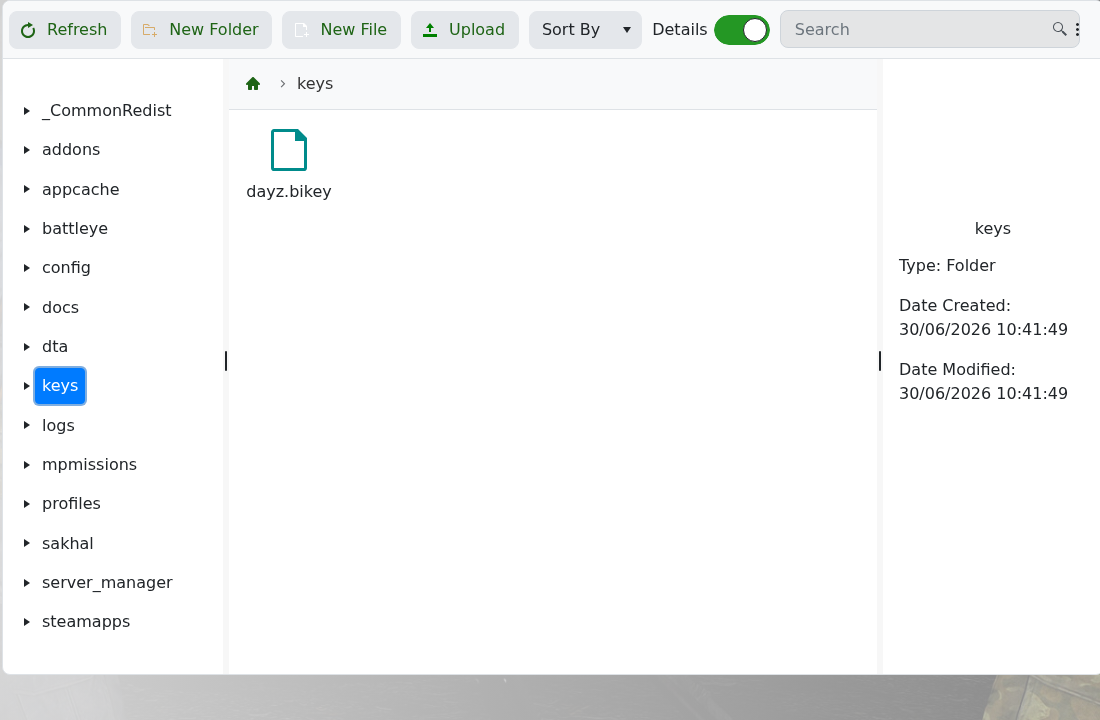Expand the profiles folder arrow
The height and width of the screenshot is (720, 1100).
pos(27,504)
